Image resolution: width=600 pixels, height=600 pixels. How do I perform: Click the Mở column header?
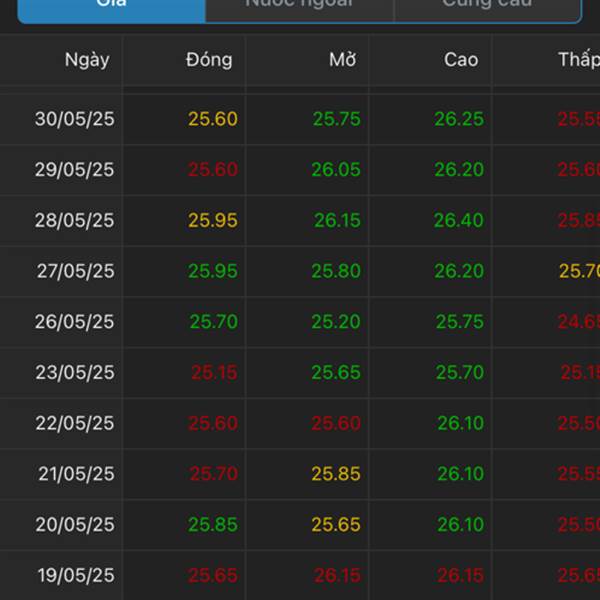(342, 60)
